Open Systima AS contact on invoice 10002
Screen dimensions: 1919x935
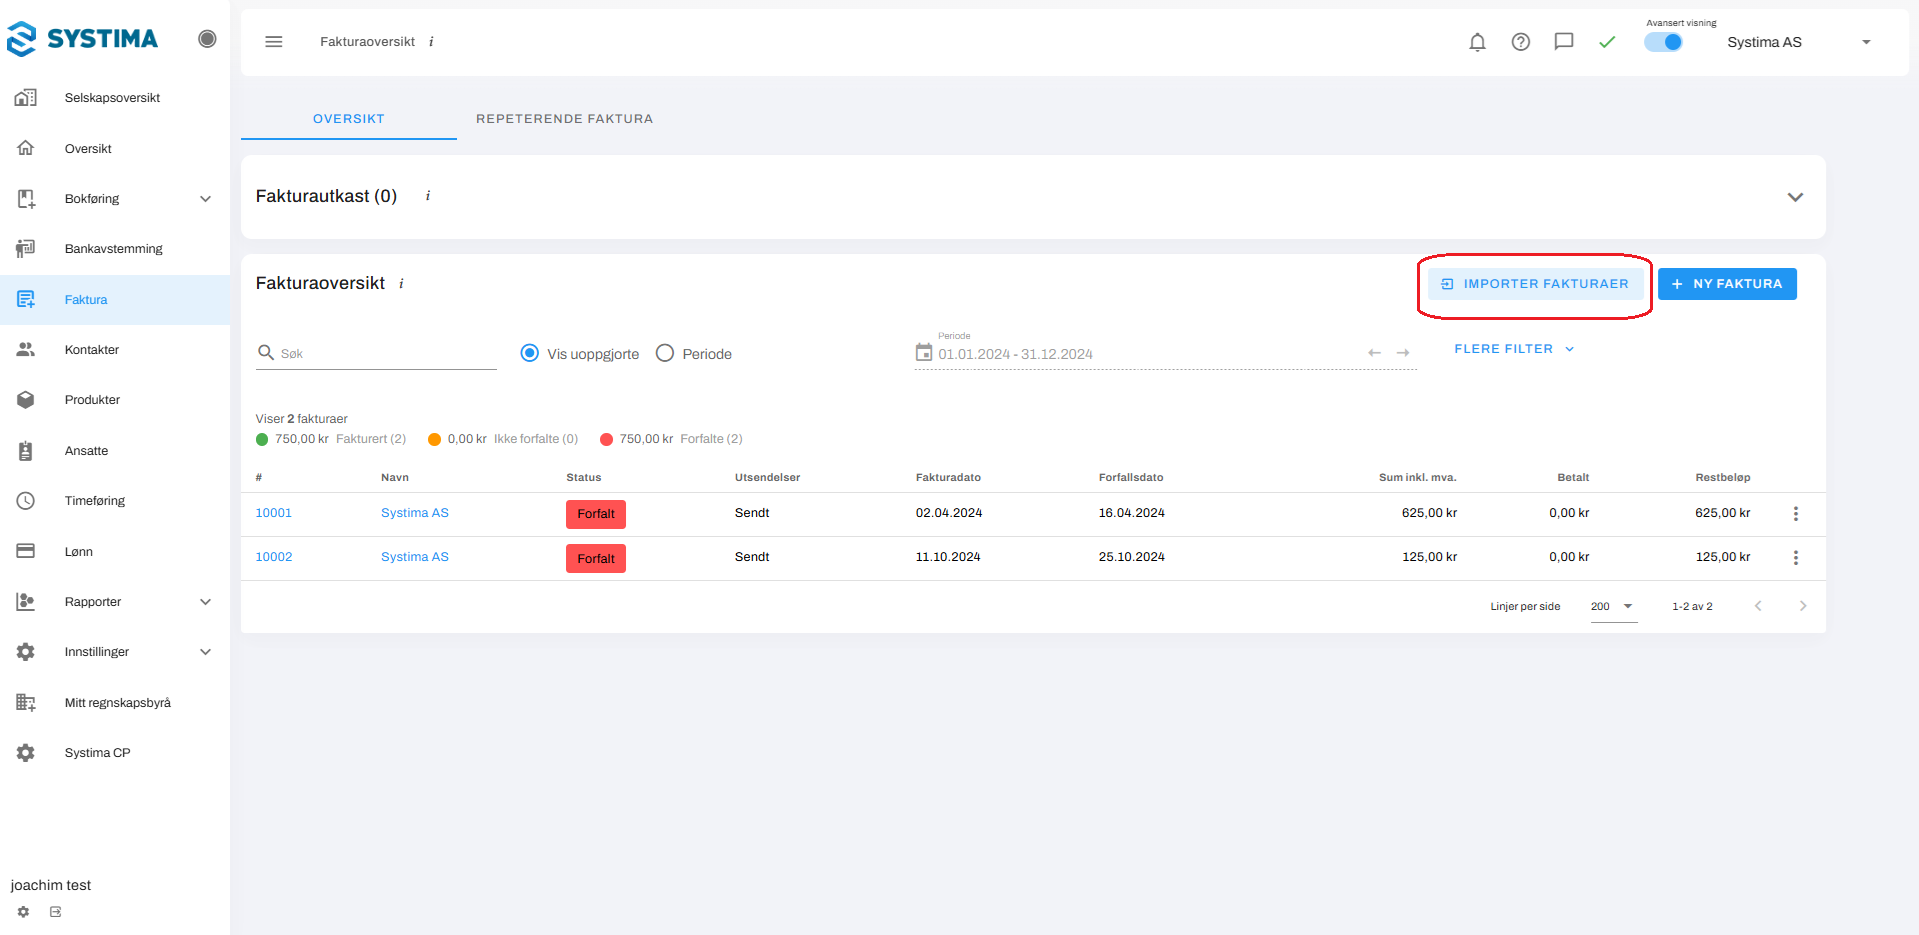[415, 557]
